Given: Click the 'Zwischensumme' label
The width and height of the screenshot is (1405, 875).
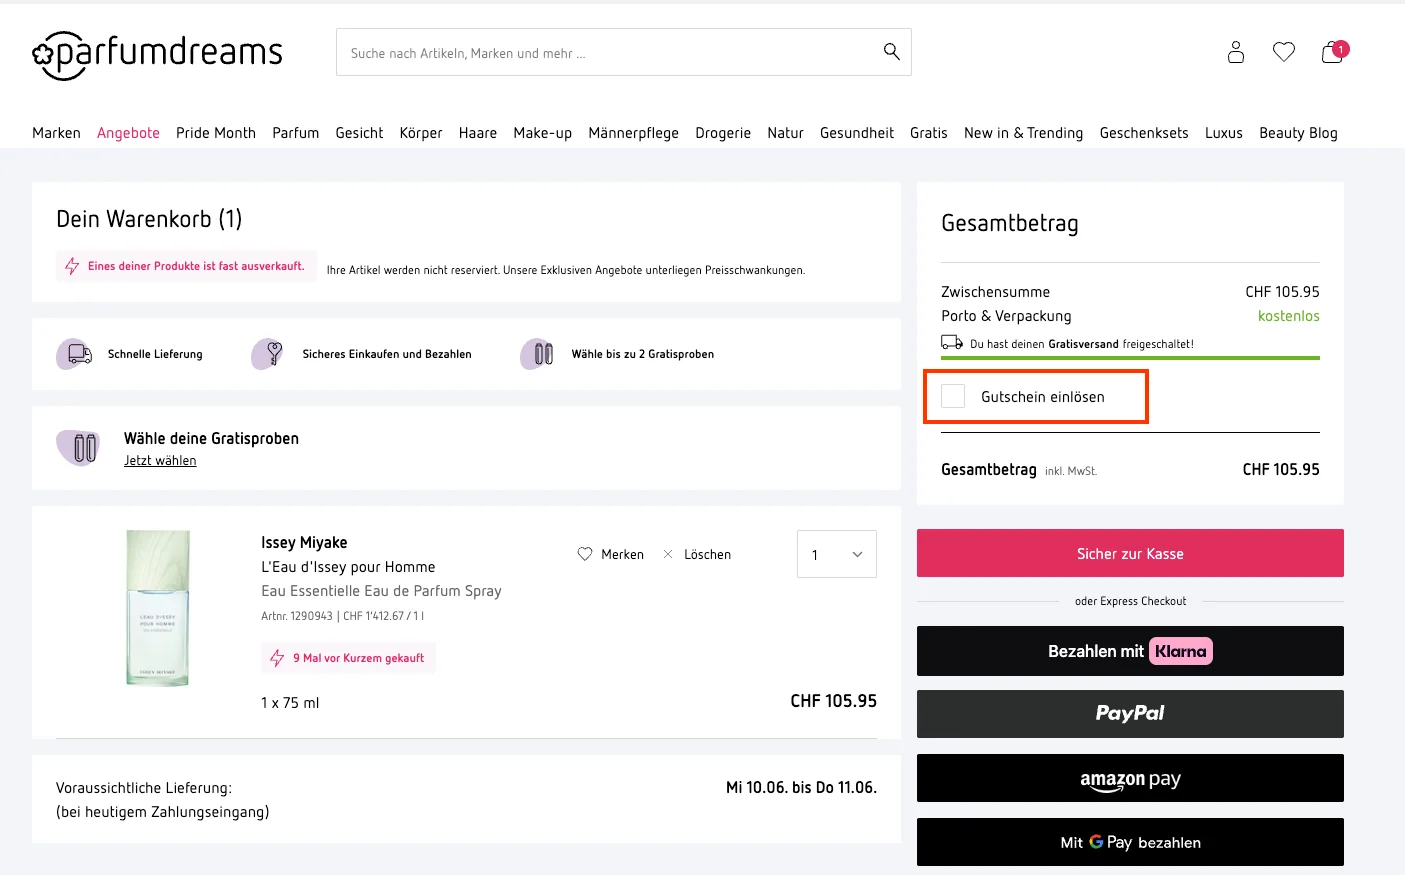Looking at the screenshot, I should coord(995,292).
